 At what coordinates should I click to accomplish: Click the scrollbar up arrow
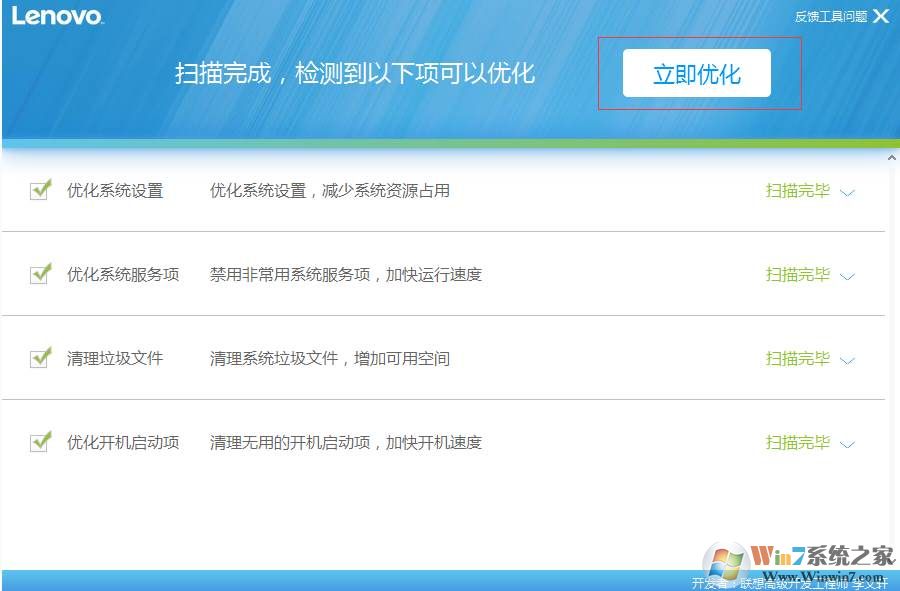tap(891, 158)
